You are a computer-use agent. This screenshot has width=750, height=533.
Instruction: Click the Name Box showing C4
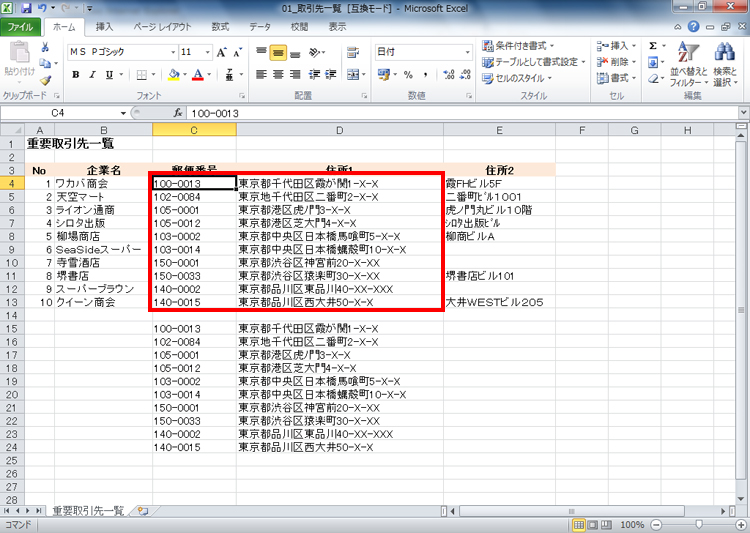[59, 113]
